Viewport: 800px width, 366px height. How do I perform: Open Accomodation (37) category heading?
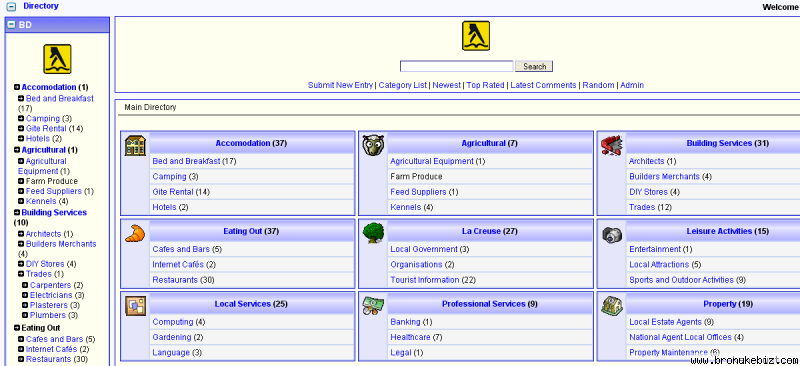click(251, 143)
